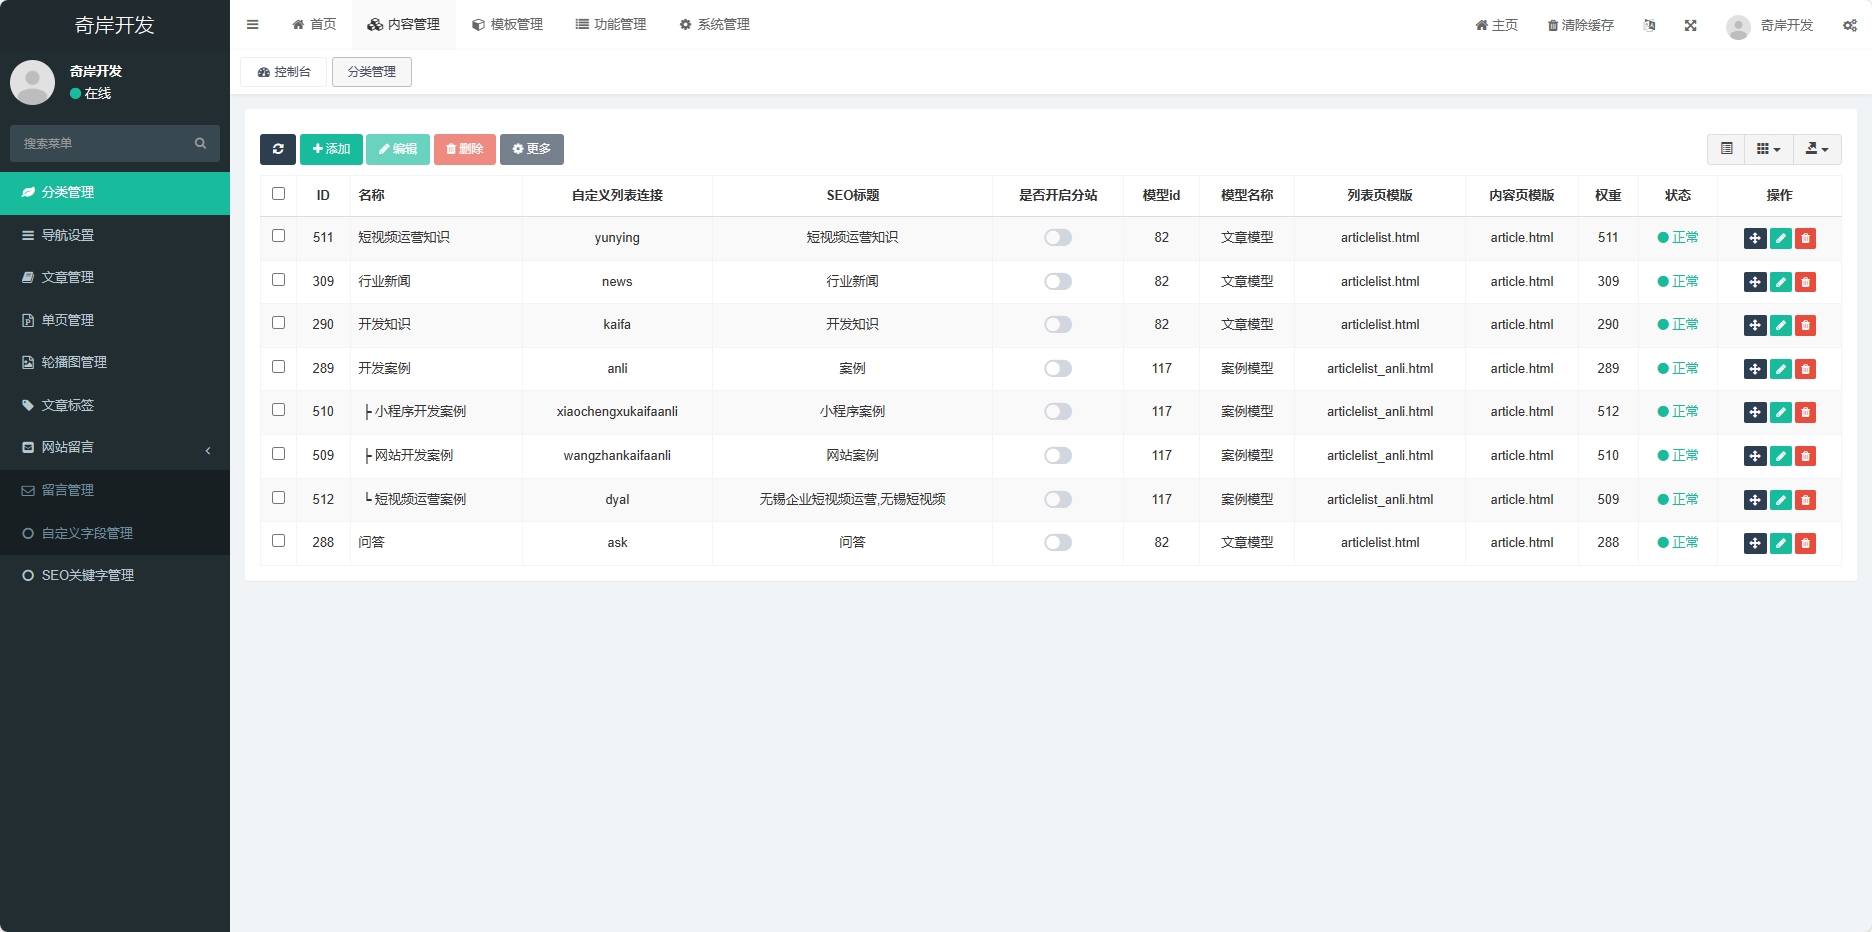Click the 搜索菜单 search input field
1872x932 pixels.
pos(105,144)
